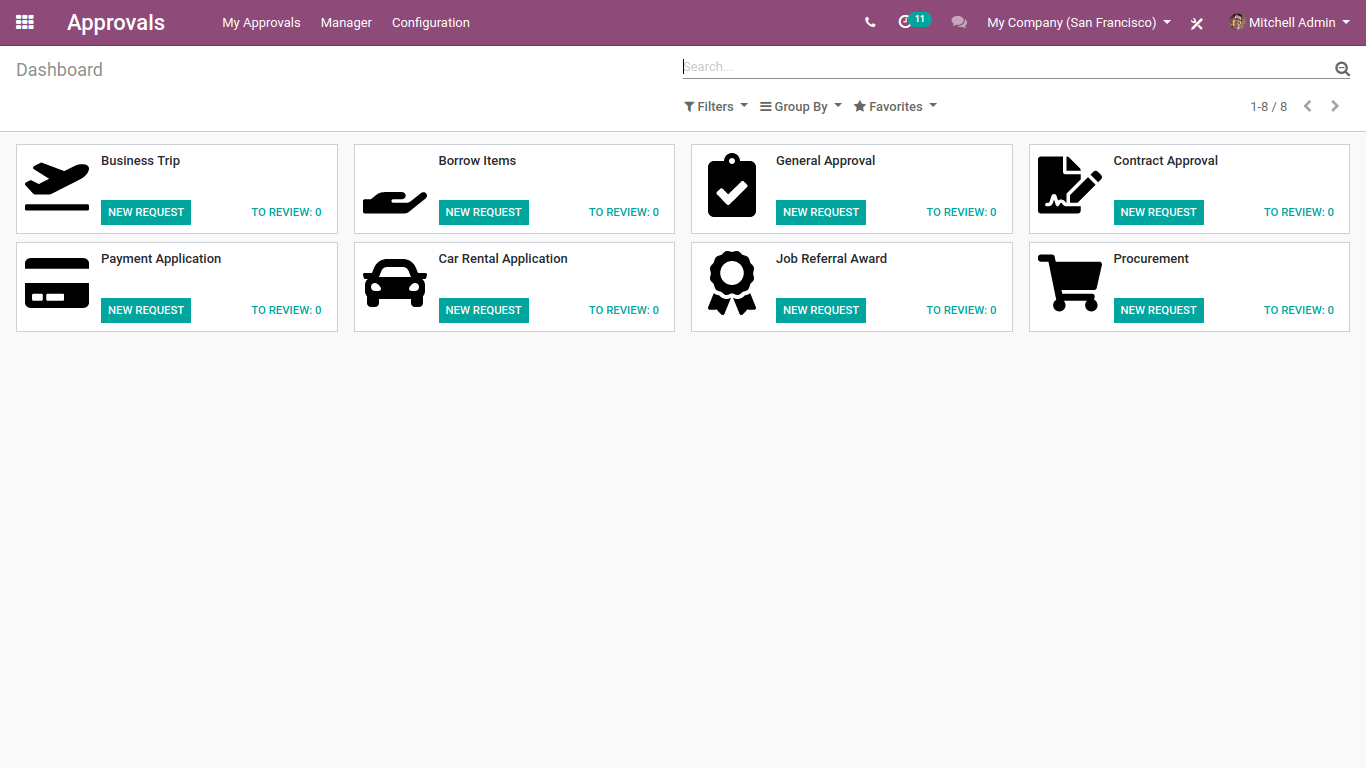This screenshot has width=1366, height=768.
Task: Click the Procurement card title
Action: click(1151, 259)
